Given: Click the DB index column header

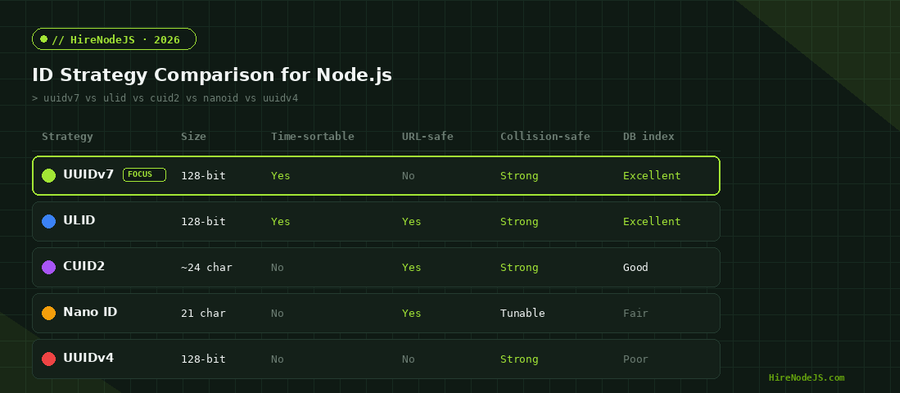Looking at the screenshot, I should (649, 137).
